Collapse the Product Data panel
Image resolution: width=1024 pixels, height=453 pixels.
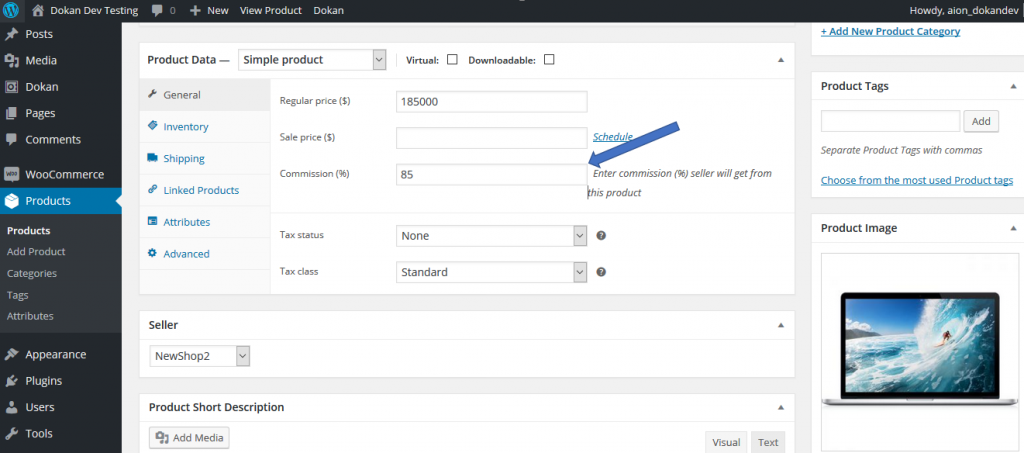780,59
